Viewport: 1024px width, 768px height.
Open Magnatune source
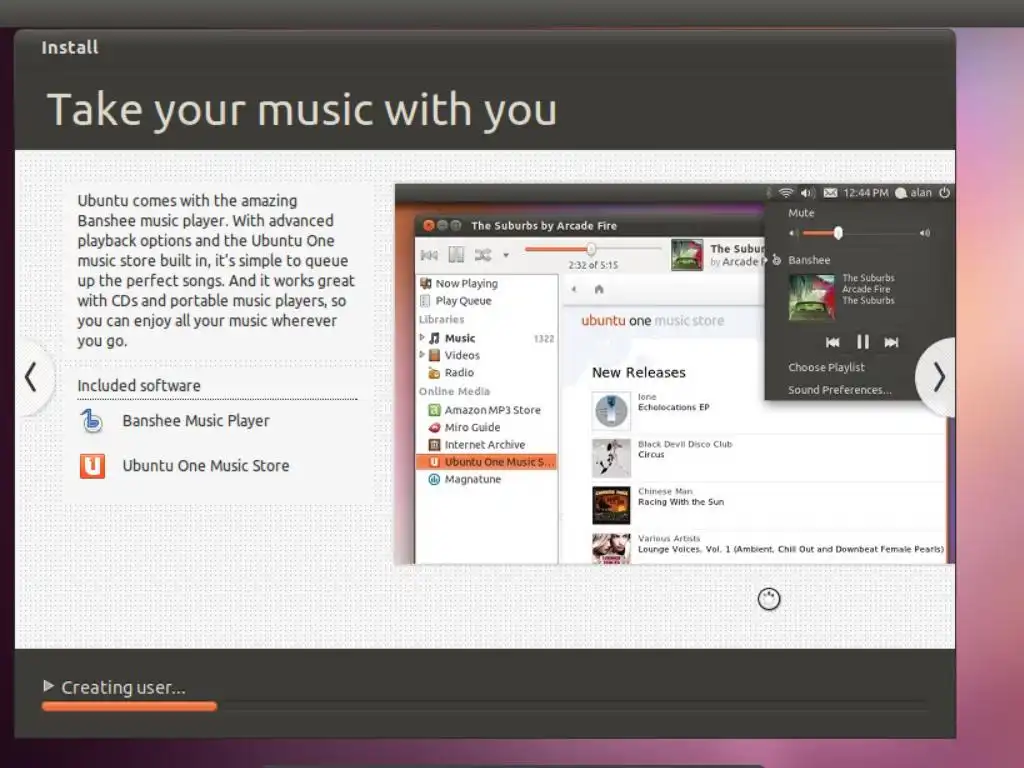coord(473,479)
